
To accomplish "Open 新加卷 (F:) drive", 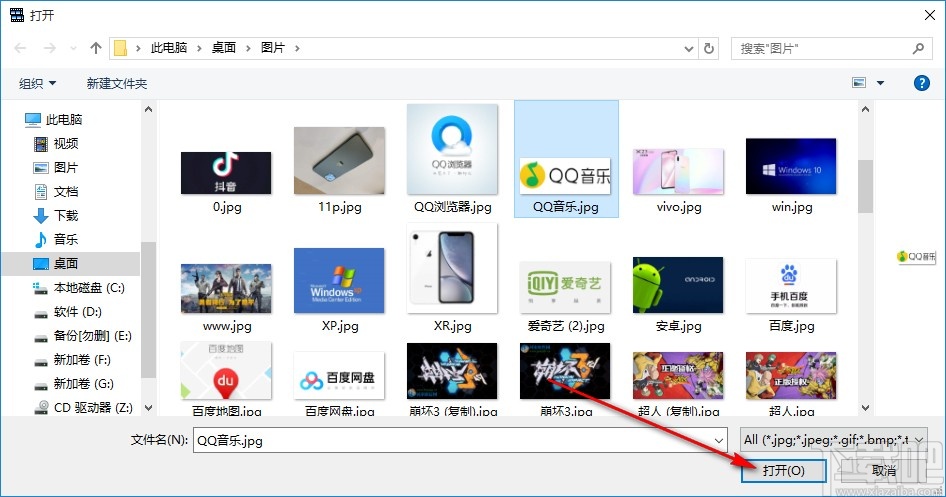I will [x=72, y=359].
